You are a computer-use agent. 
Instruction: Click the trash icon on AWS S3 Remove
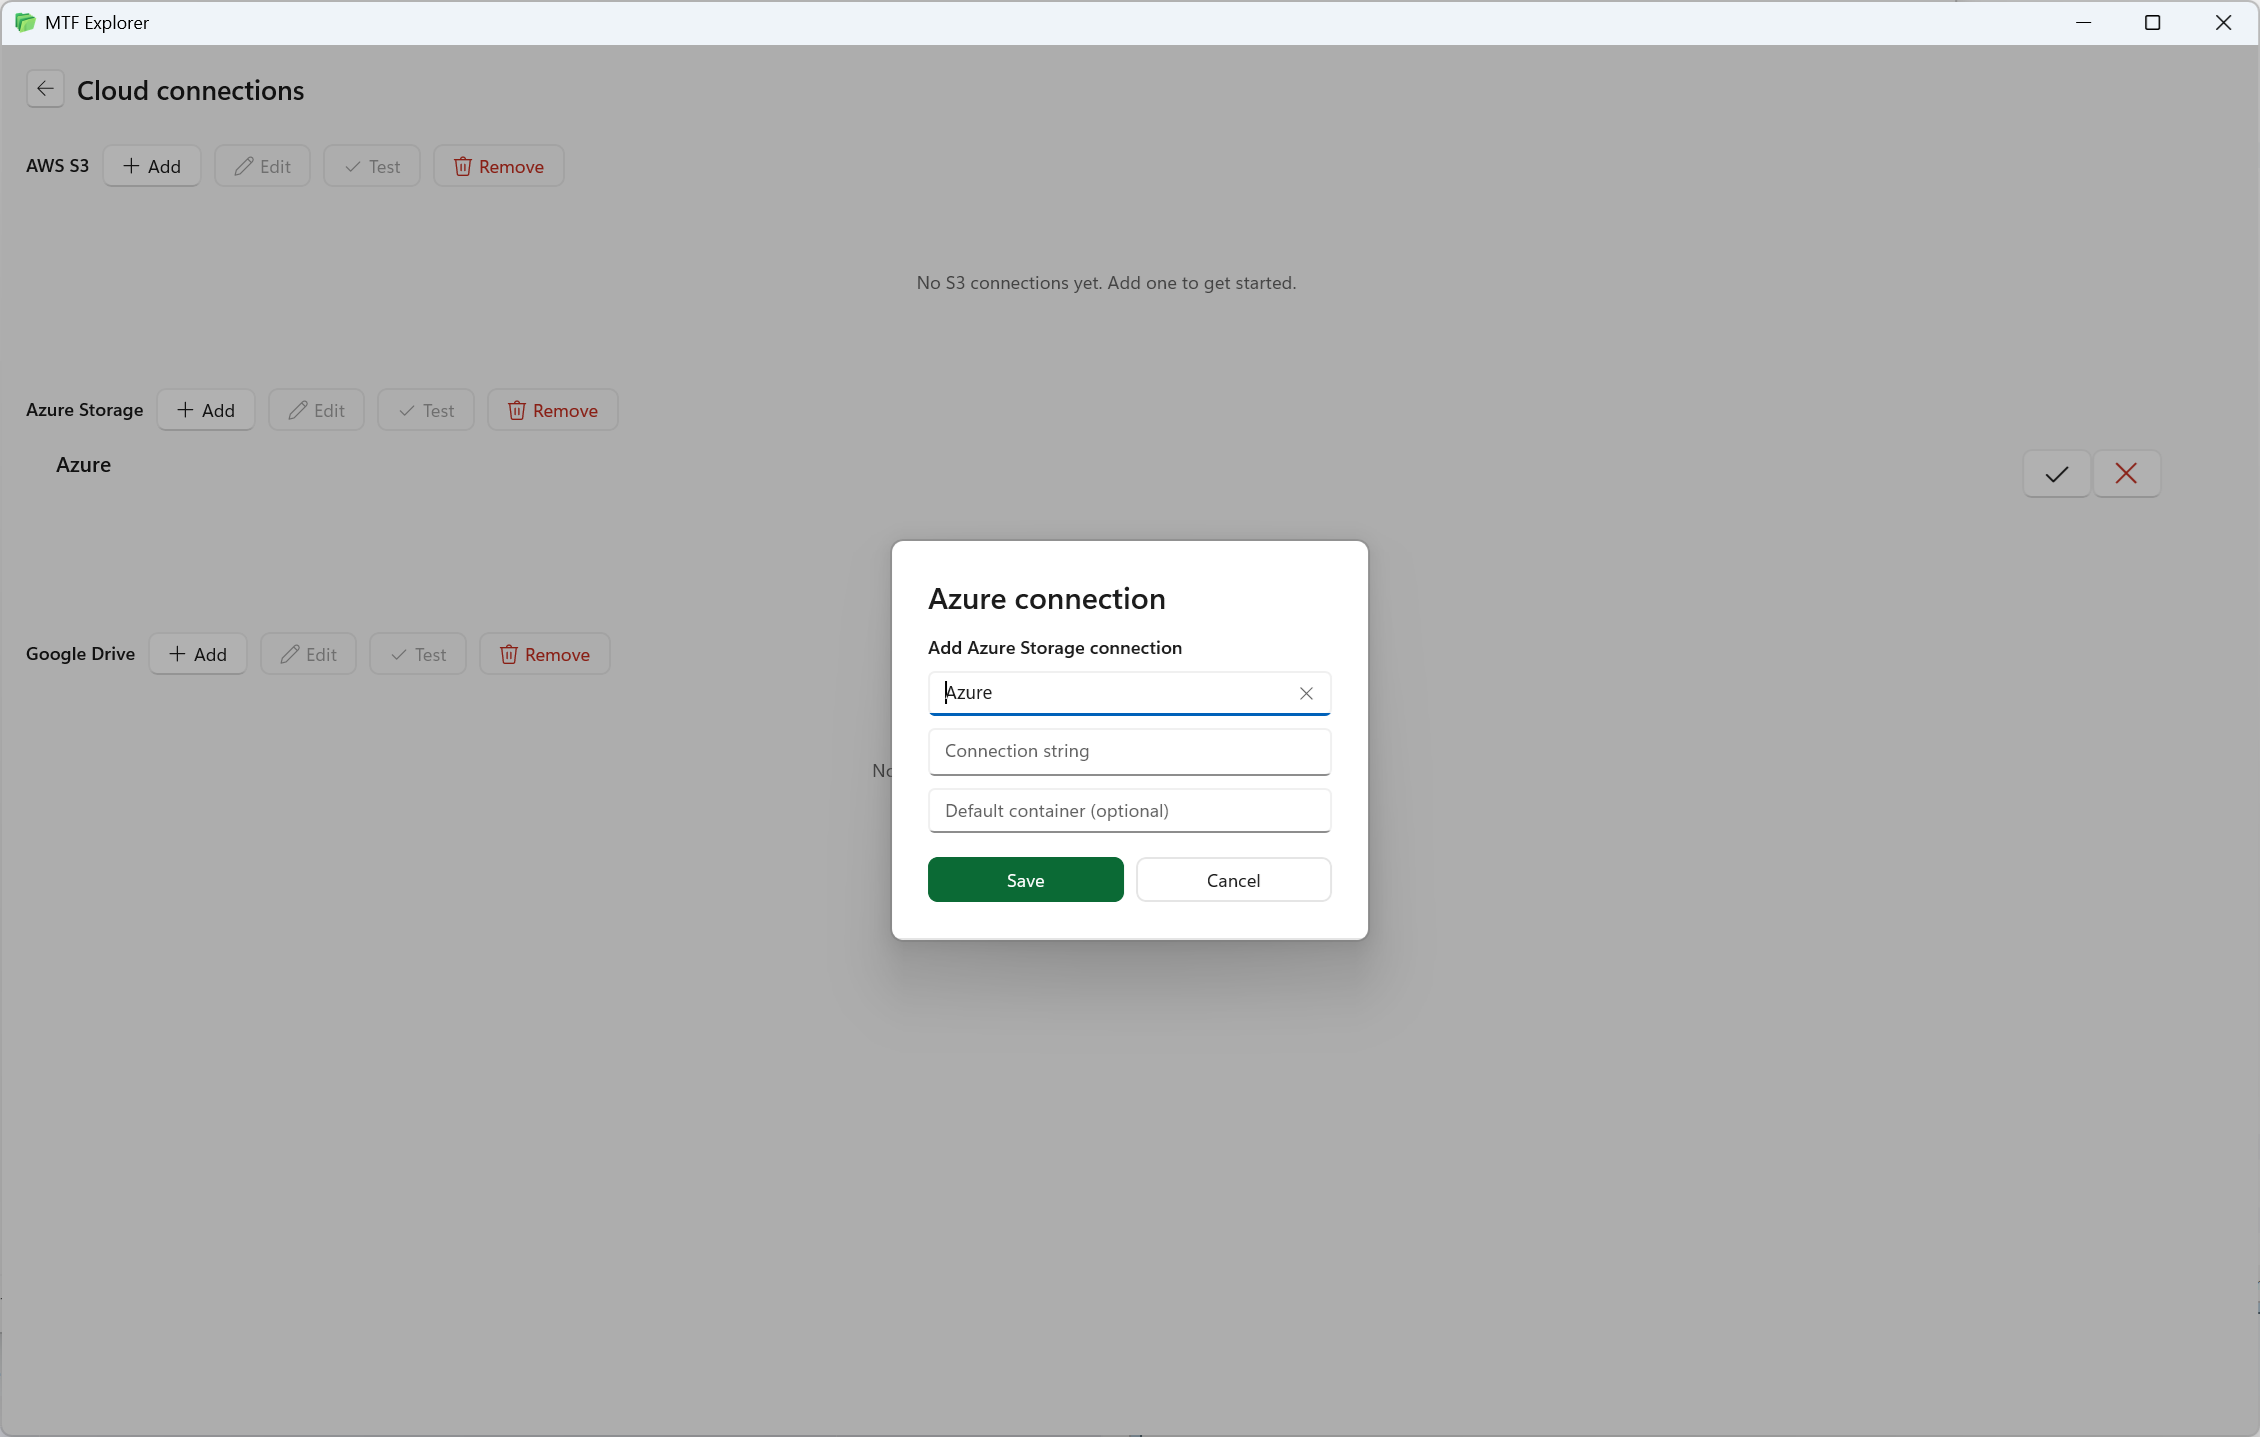[x=463, y=166]
